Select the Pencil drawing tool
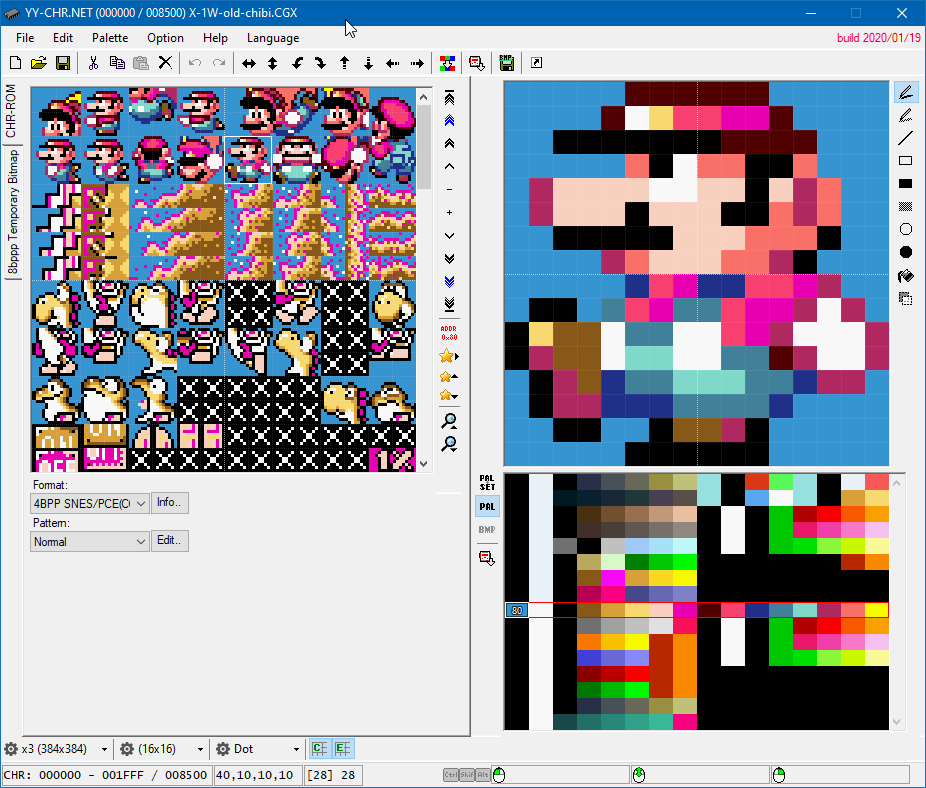The width and height of the screenshot is (926, 788). tap(906, 92)
